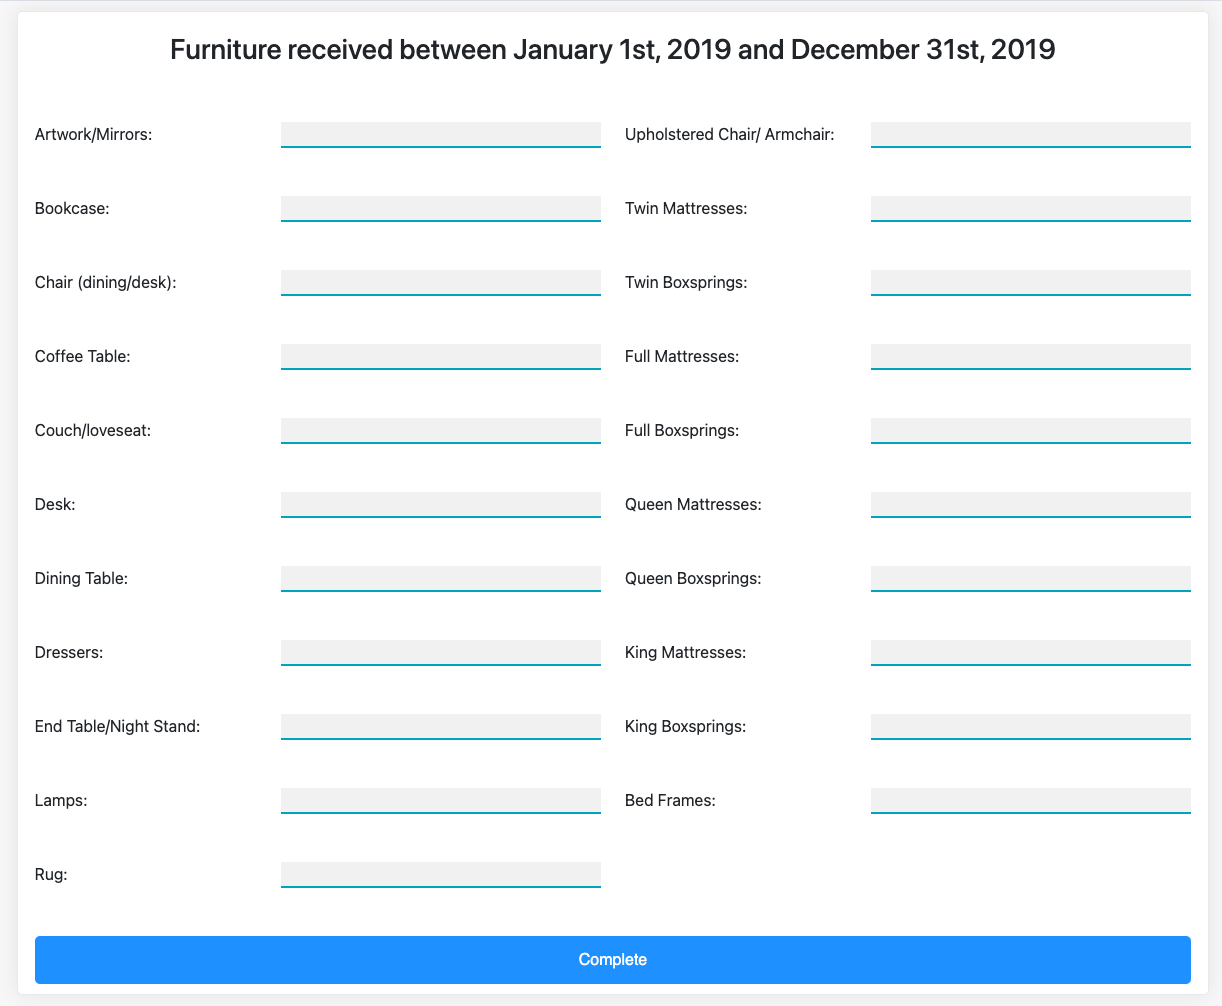Focus the Full Mattresses field
The image size is (1222, 1006).
(1031, 357)
